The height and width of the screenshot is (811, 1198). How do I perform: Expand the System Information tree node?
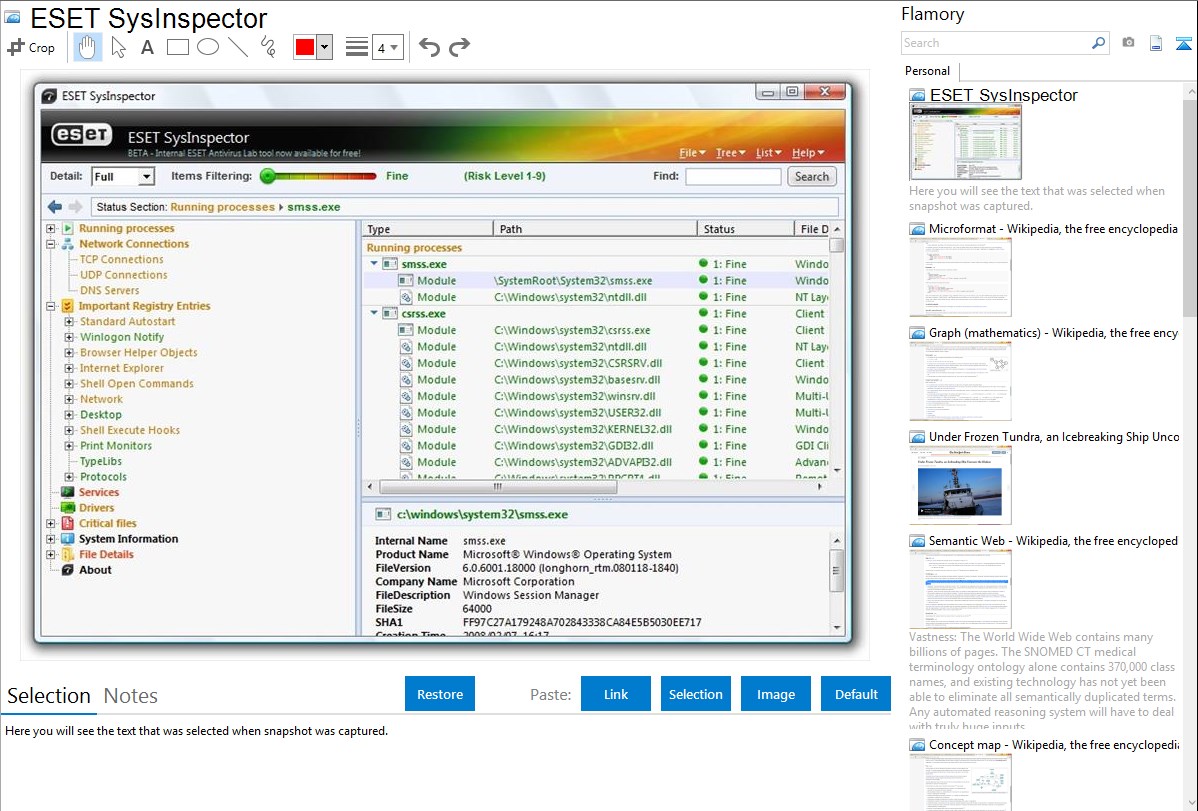(50, 538)
